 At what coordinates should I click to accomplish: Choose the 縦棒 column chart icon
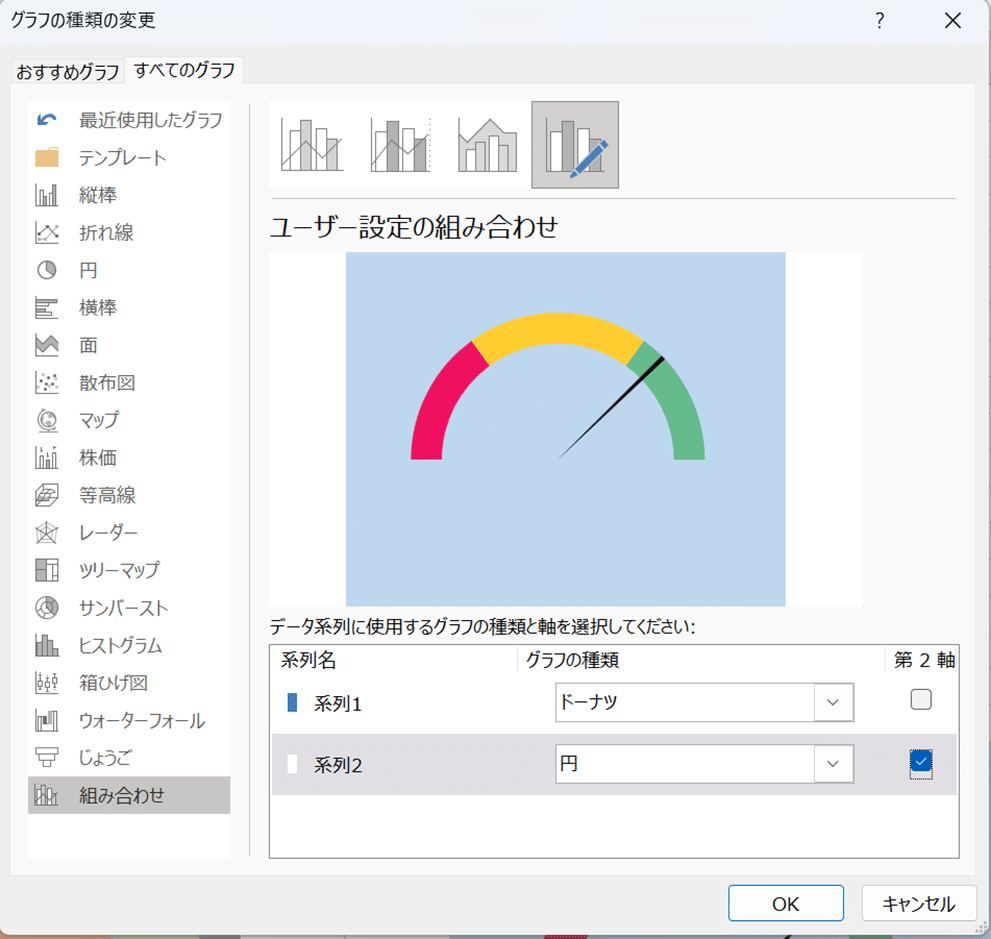[47, 195]
